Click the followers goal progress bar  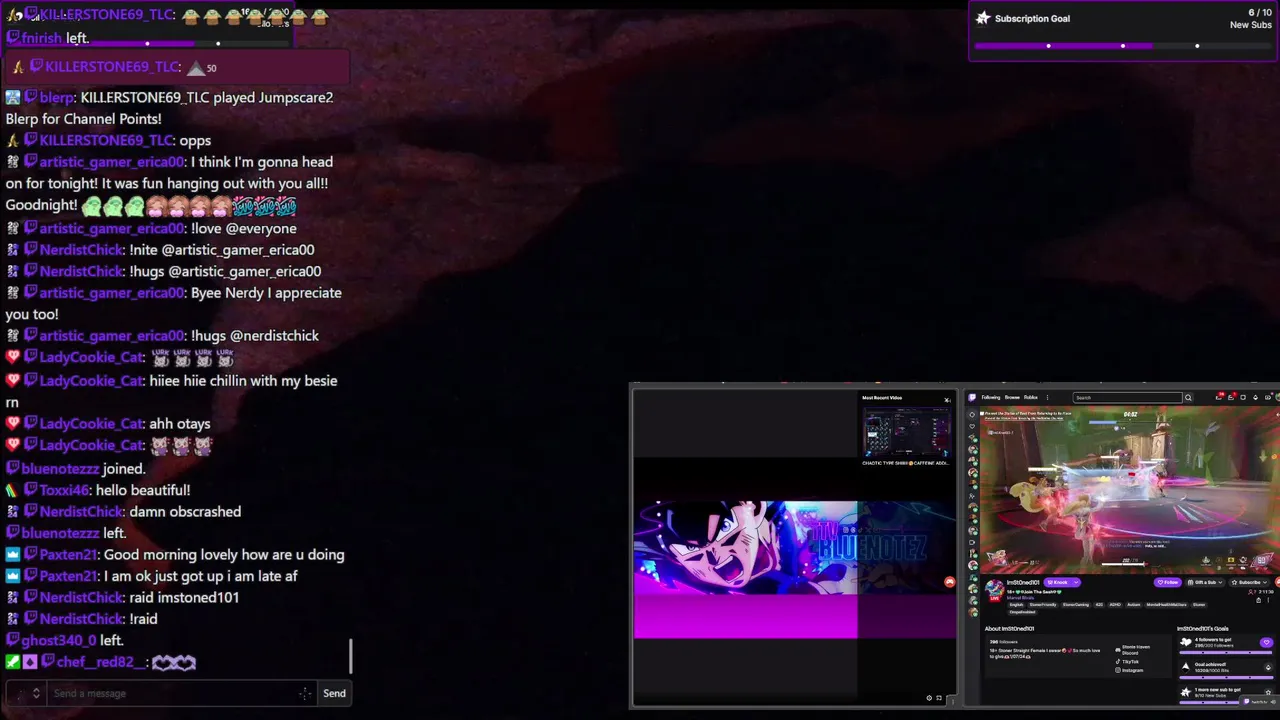click(1226, 652)
